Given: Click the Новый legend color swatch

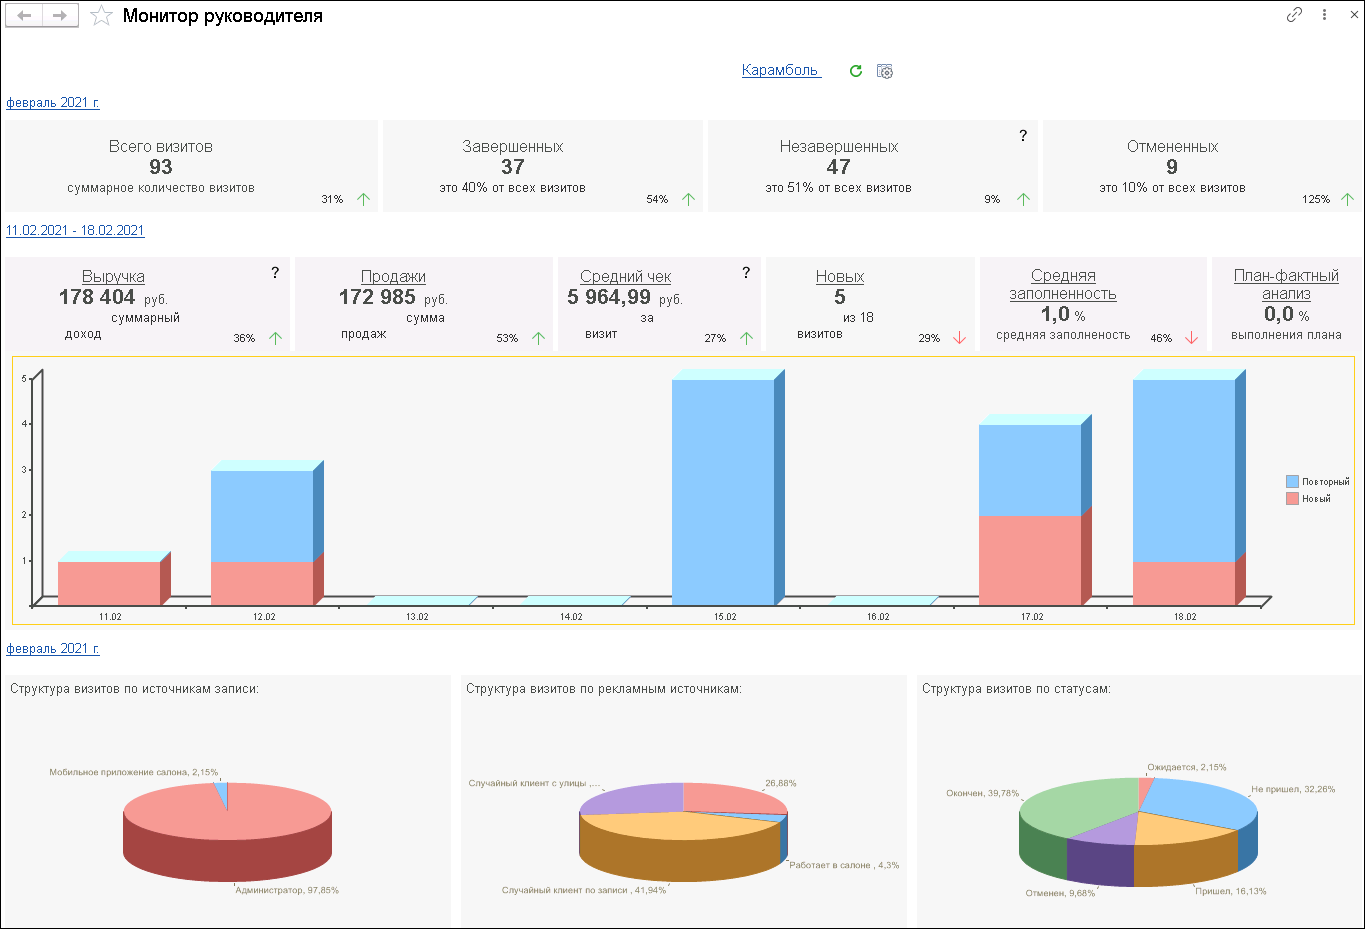Looking at the screenshot, I should pyautogui.click(x=1292, y=499).
